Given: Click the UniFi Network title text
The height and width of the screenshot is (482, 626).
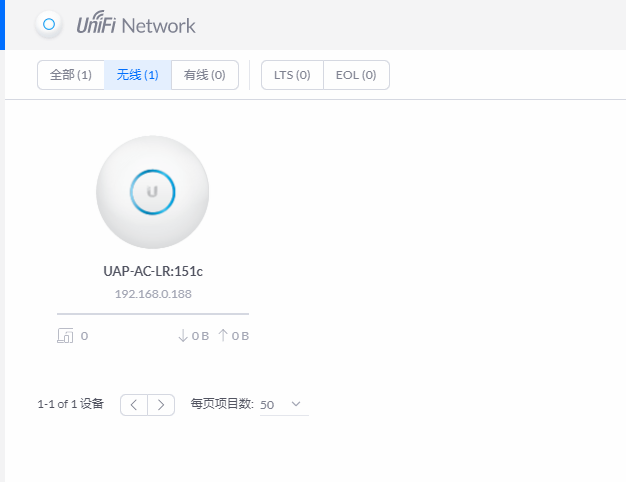Looking at the screenshot, I should (136, 24).
